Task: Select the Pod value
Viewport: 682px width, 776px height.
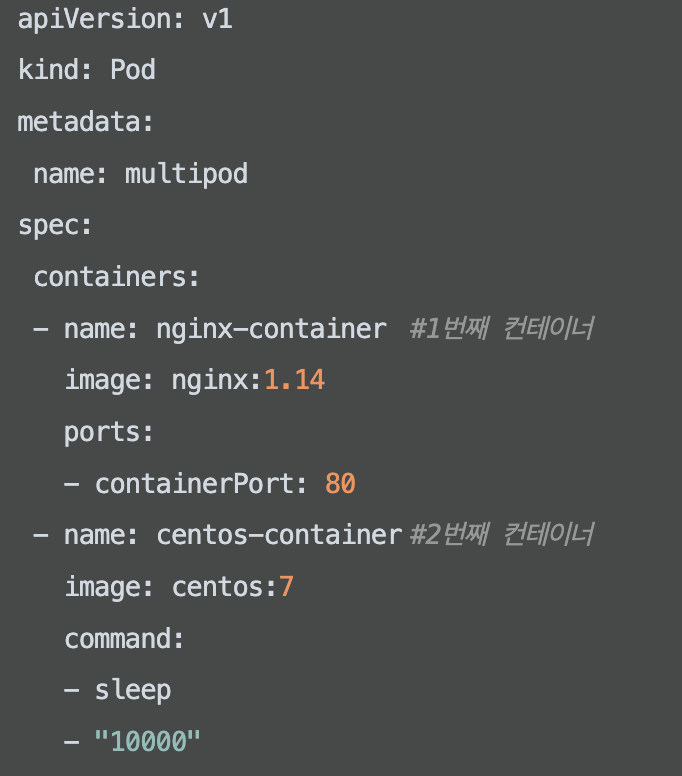Action: point(133,69)
